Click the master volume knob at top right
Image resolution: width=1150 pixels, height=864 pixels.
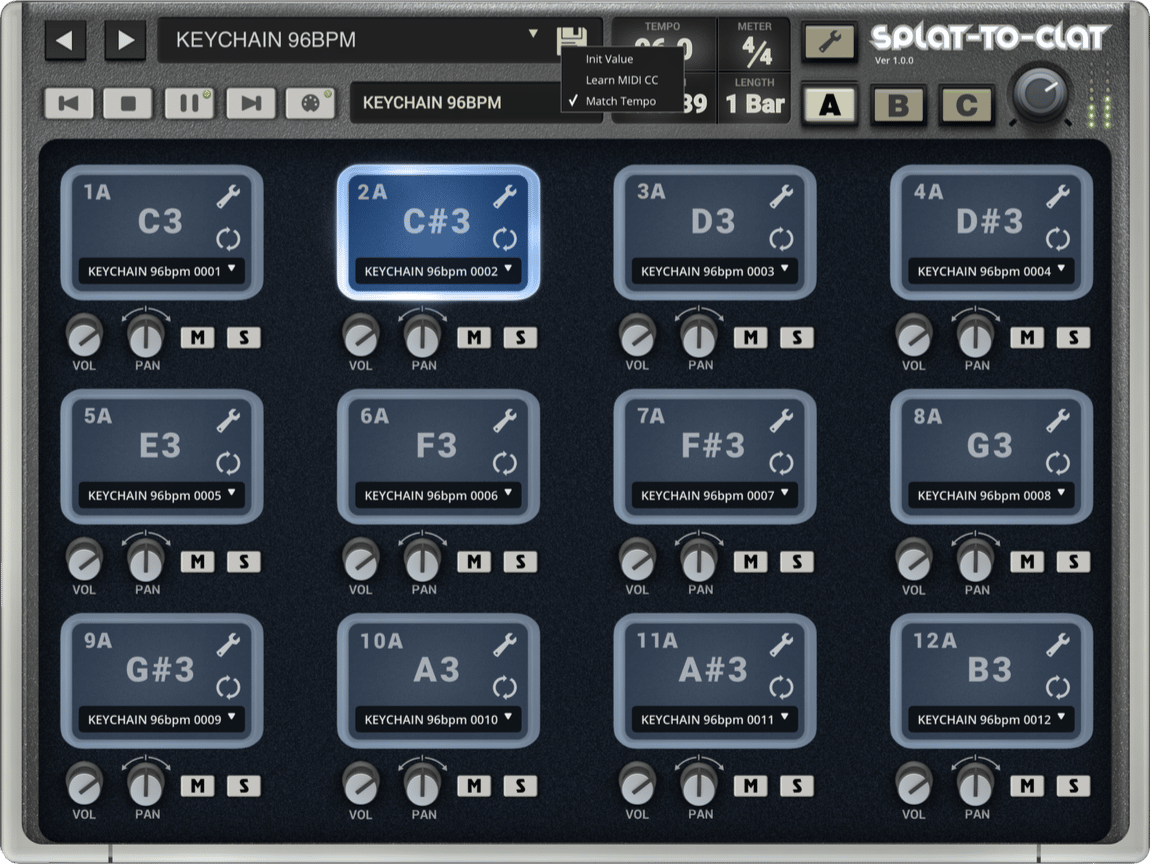point(1041,95)
